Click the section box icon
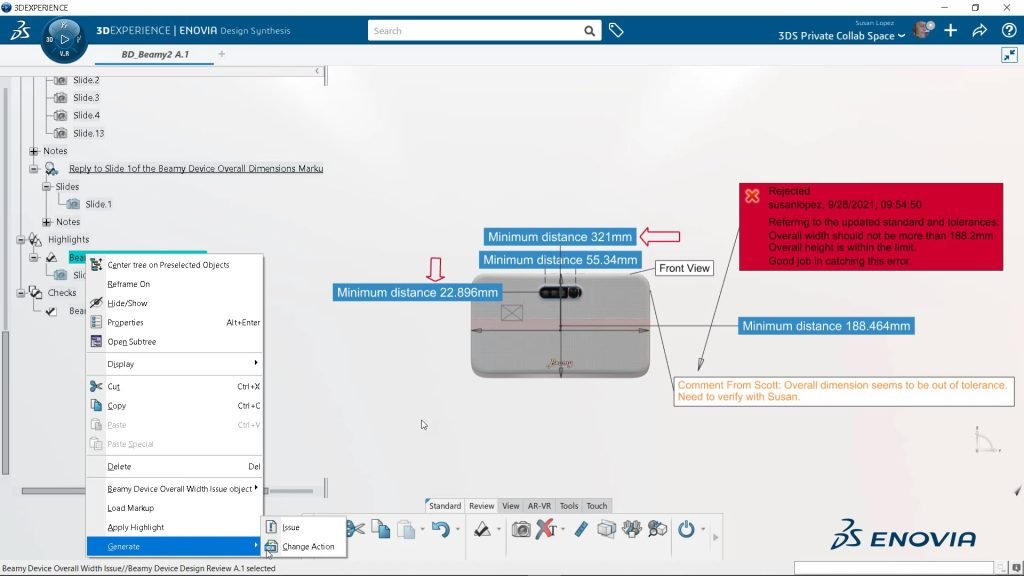 click(x=606, y=528)
